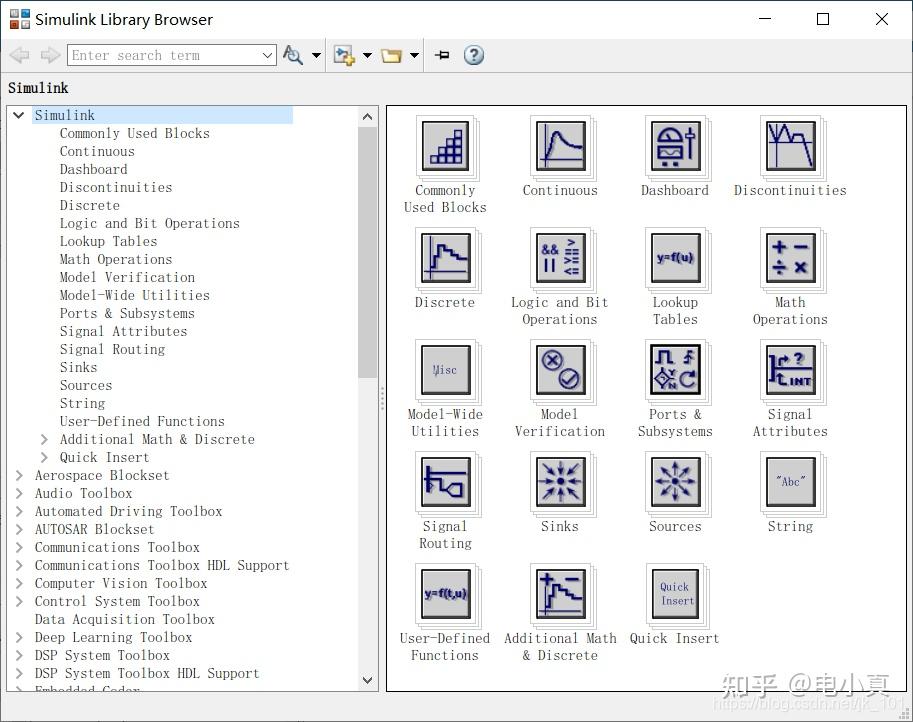
Task: Open the search options dropdown arrow
Action: click(x=316, y=55)
